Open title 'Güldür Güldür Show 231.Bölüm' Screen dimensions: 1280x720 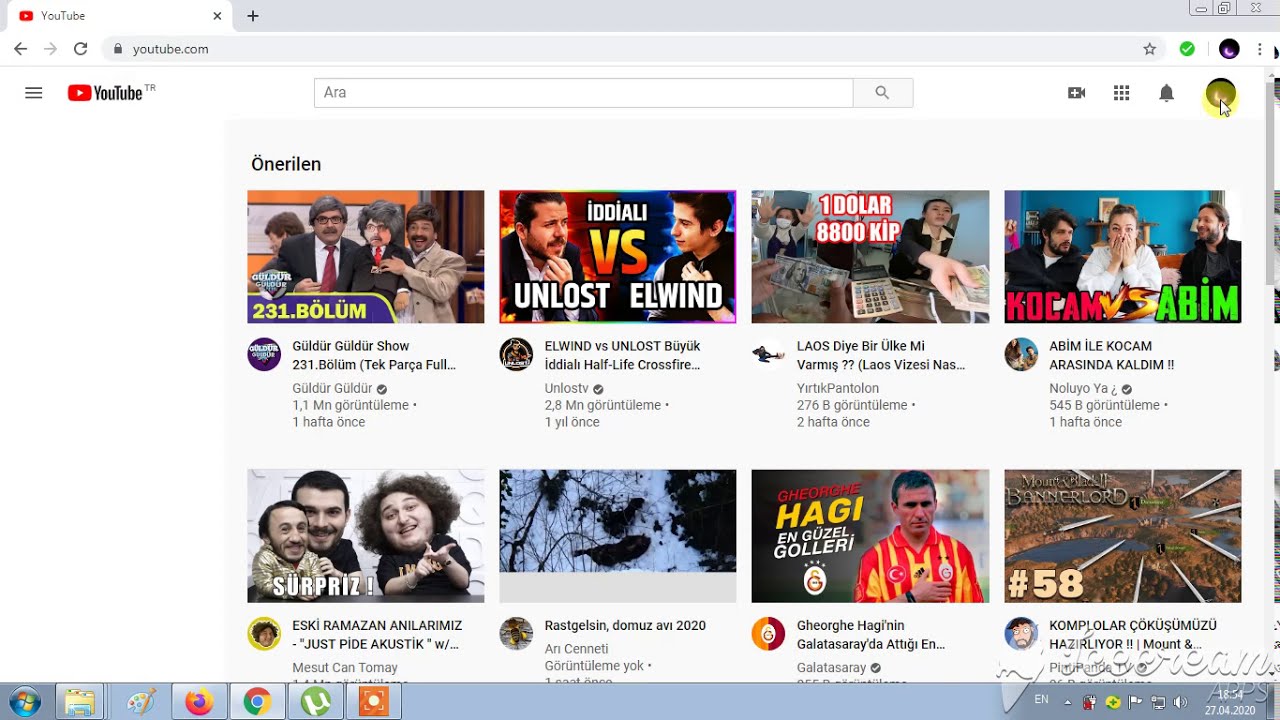[374, 355]
